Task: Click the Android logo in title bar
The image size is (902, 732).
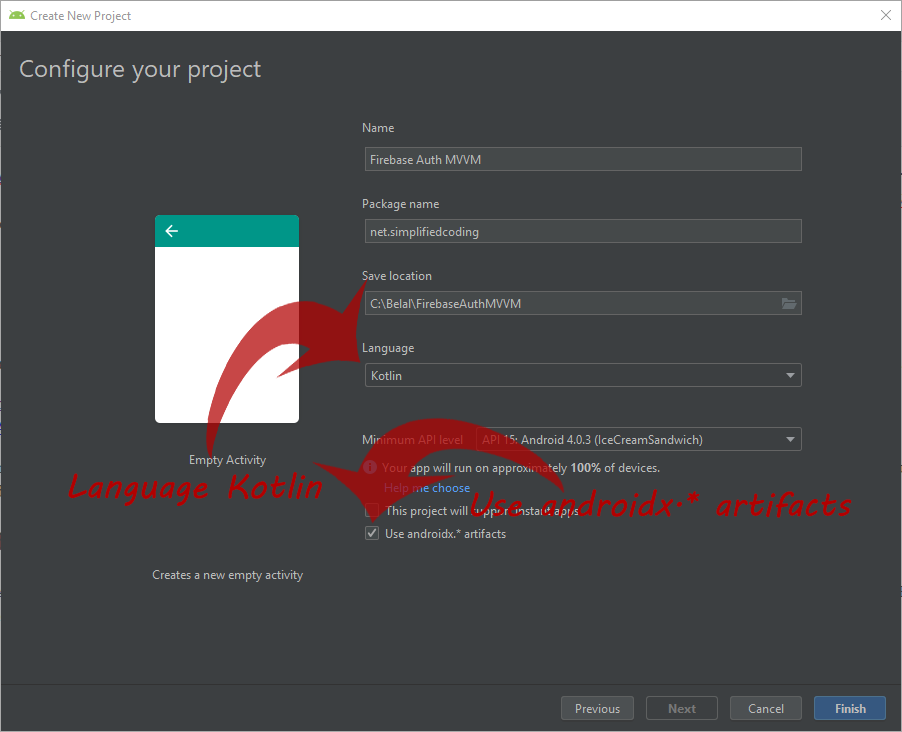Action: point(17,15)
